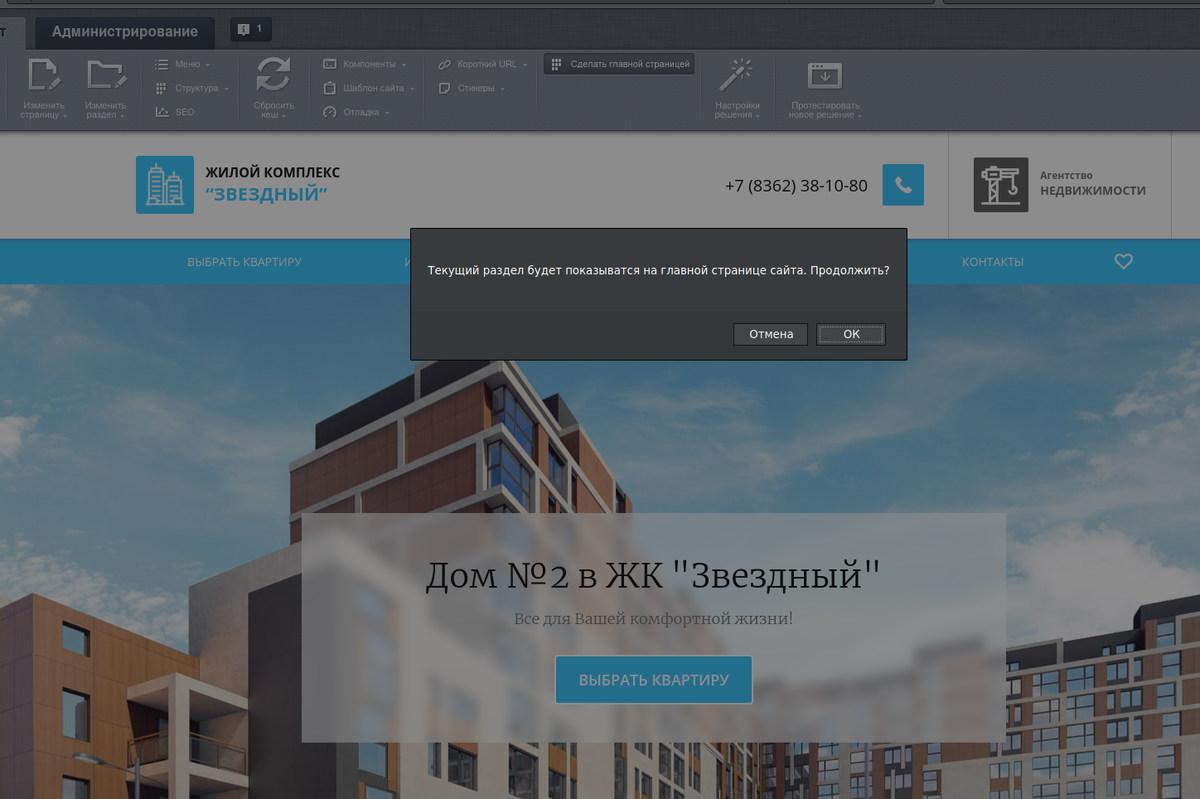Viewport: 1200px width, 799px height.
Task: Click the Протестировать новое решение icon
Action: point(825,76)
